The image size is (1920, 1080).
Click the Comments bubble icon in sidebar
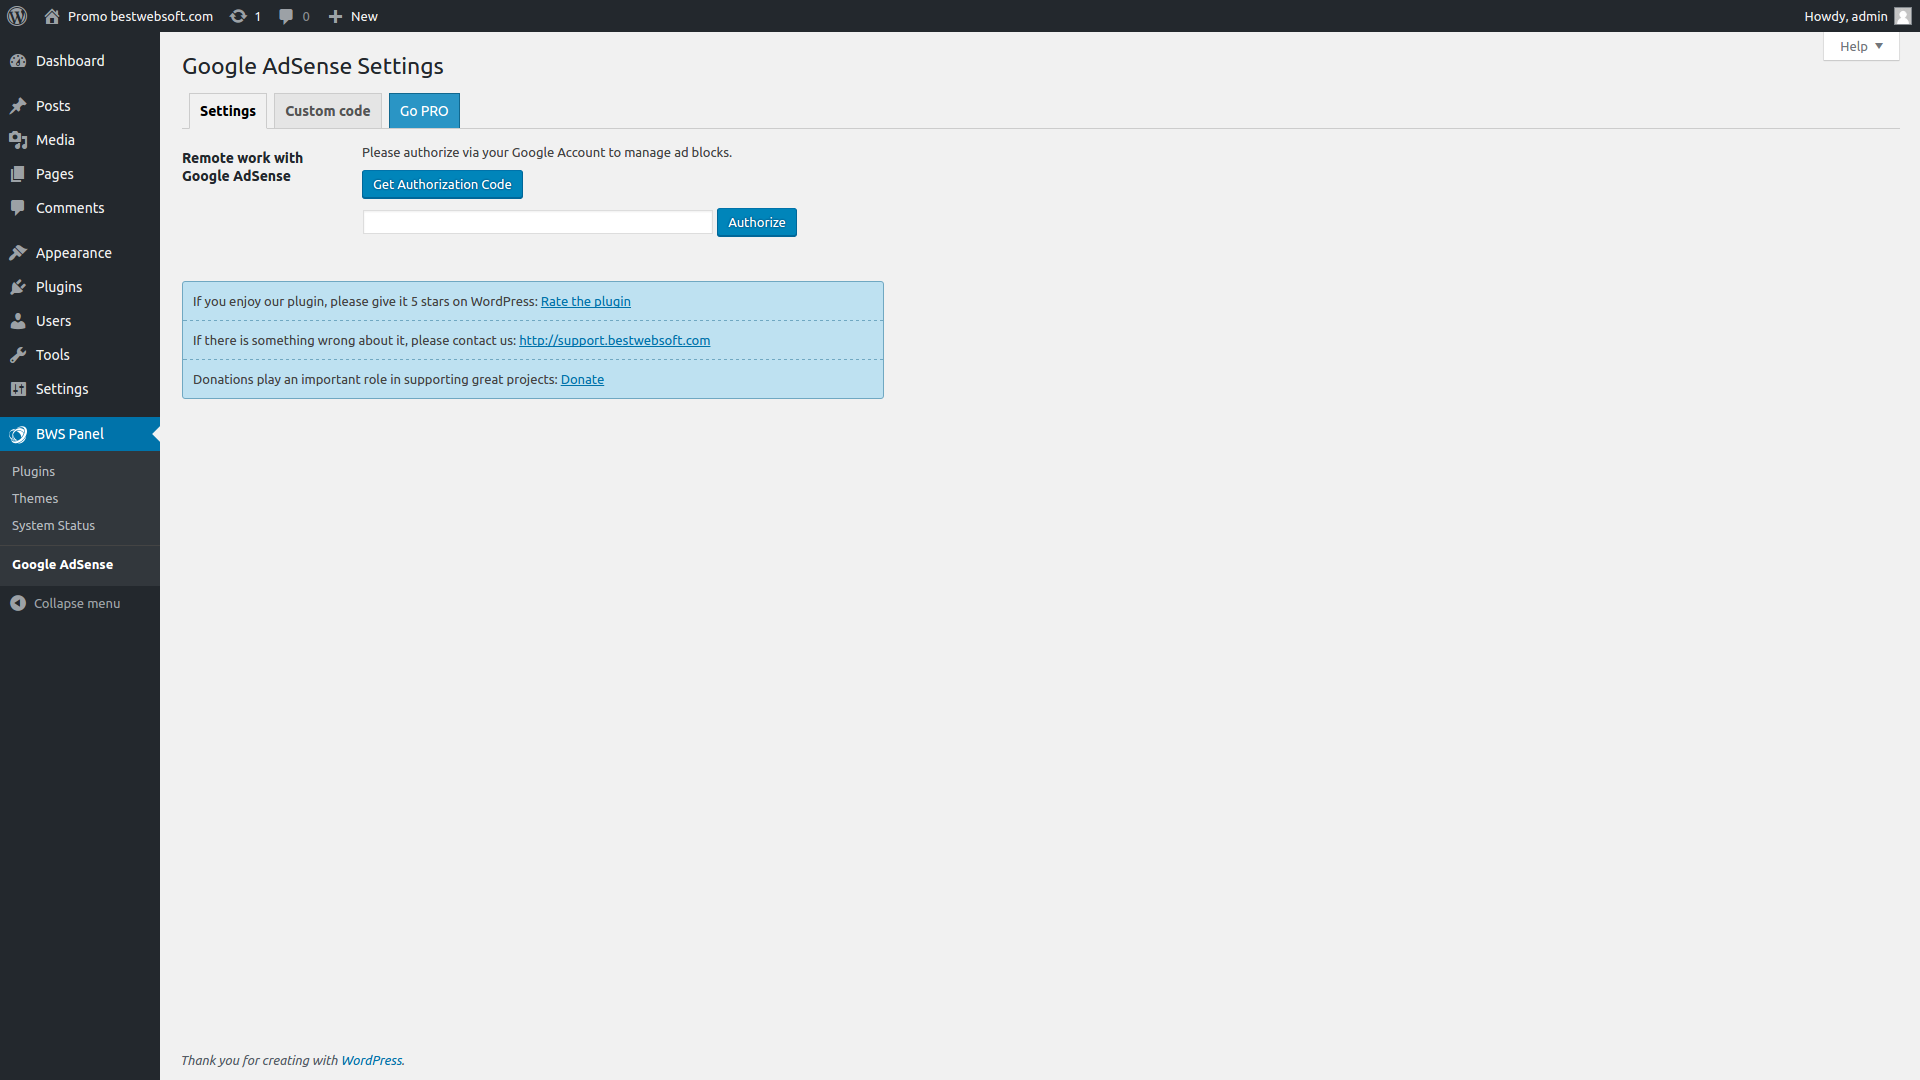[18, 208]
